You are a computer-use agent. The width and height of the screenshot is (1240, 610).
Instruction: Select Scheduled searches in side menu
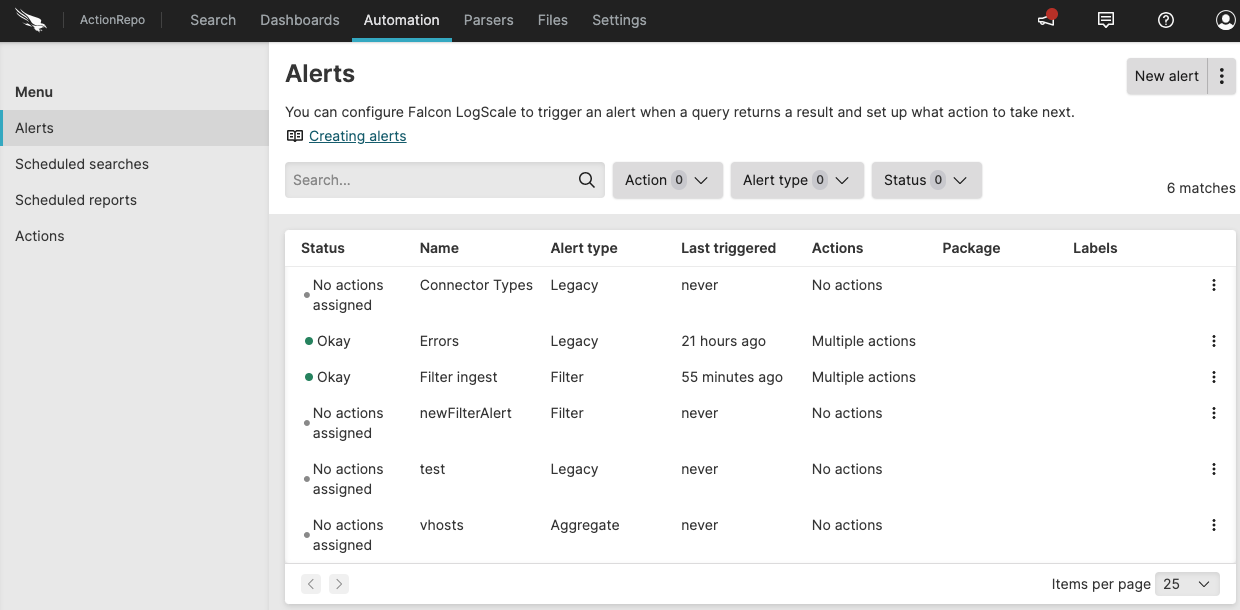[82, 164]
